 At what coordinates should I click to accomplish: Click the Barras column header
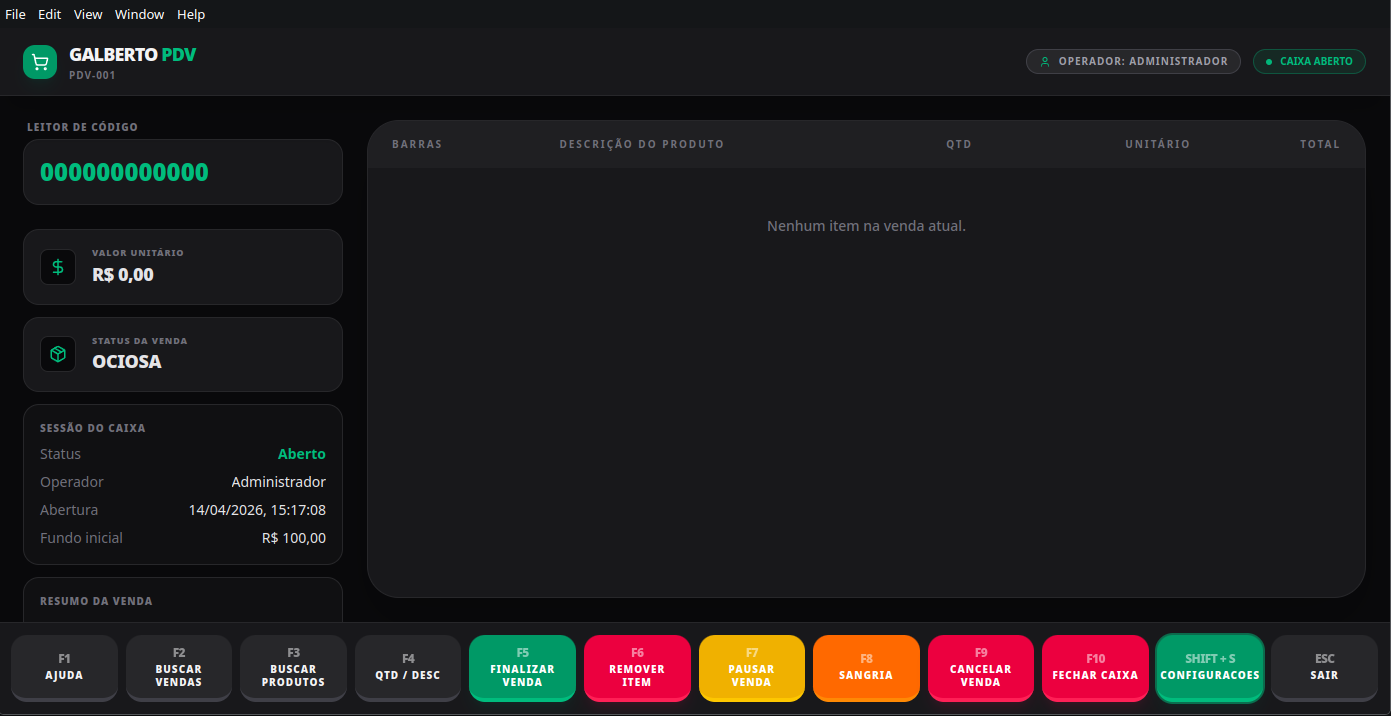tap(417, 144)
